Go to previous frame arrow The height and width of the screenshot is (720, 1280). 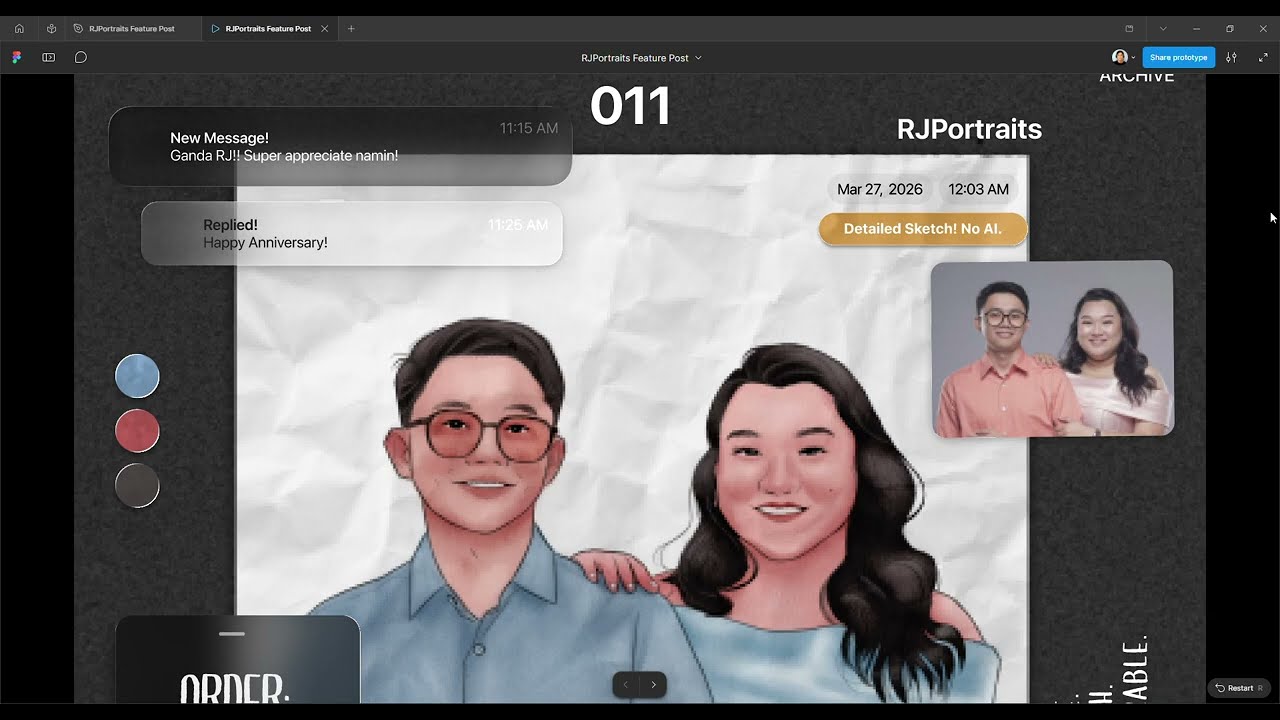point(626,685)
